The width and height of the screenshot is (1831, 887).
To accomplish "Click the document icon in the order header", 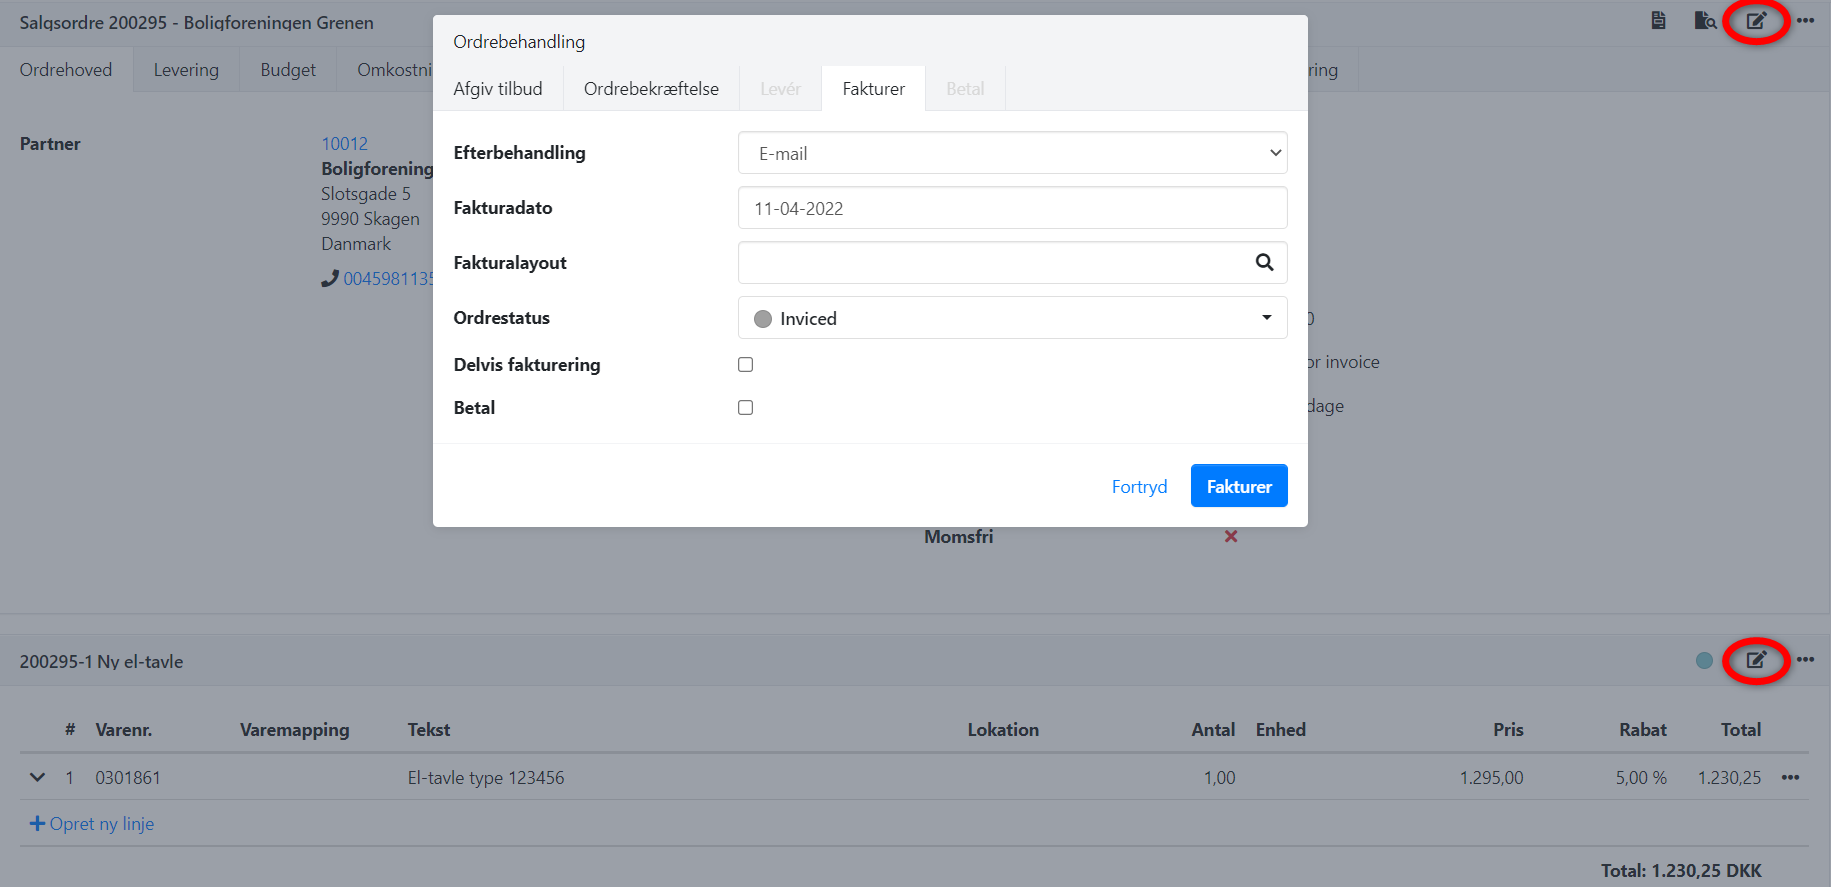I will pyautogui.click(x=1658, y=20).
